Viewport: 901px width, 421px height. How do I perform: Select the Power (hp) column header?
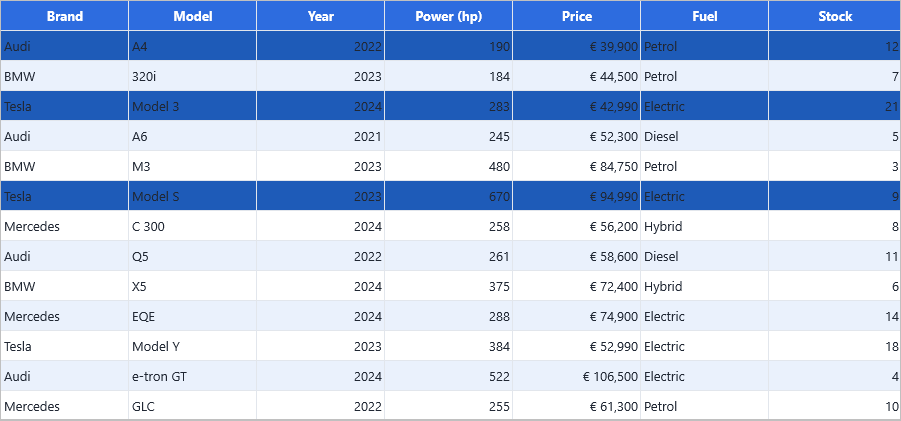tap(449, 16)
